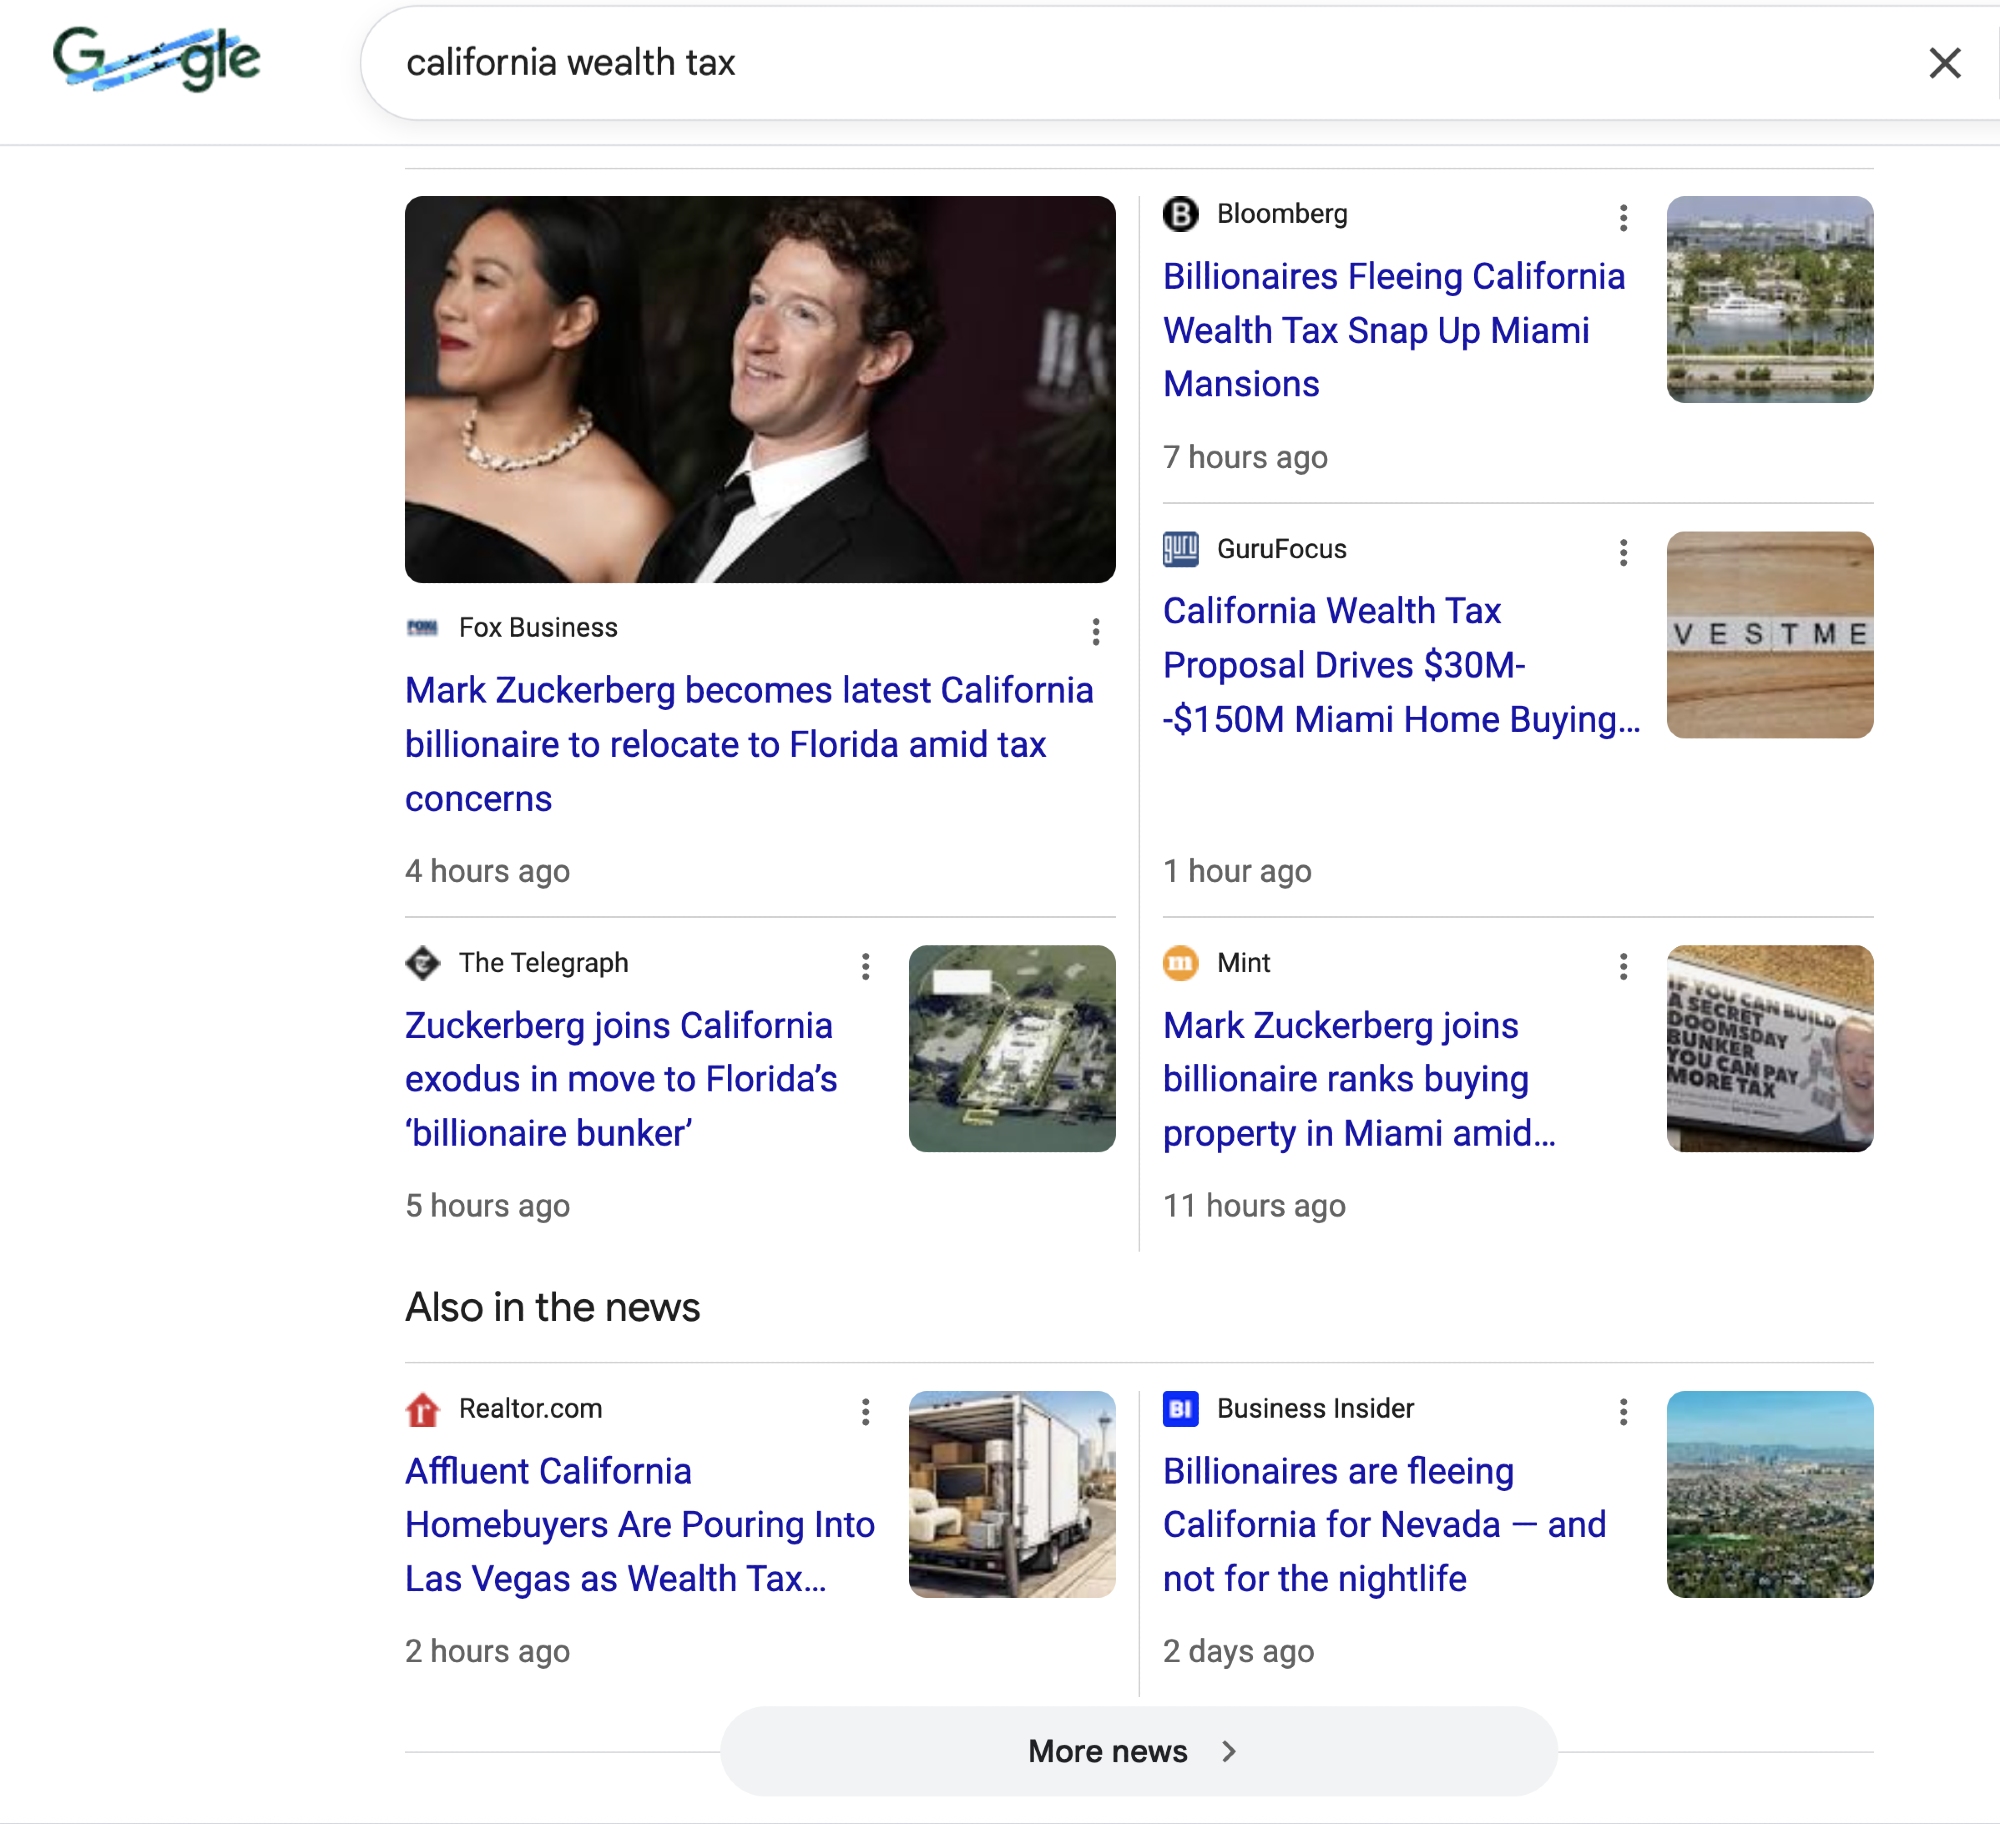
Task: Open three-dot menu for GuruFocus article
Action: click(1623, 552)
